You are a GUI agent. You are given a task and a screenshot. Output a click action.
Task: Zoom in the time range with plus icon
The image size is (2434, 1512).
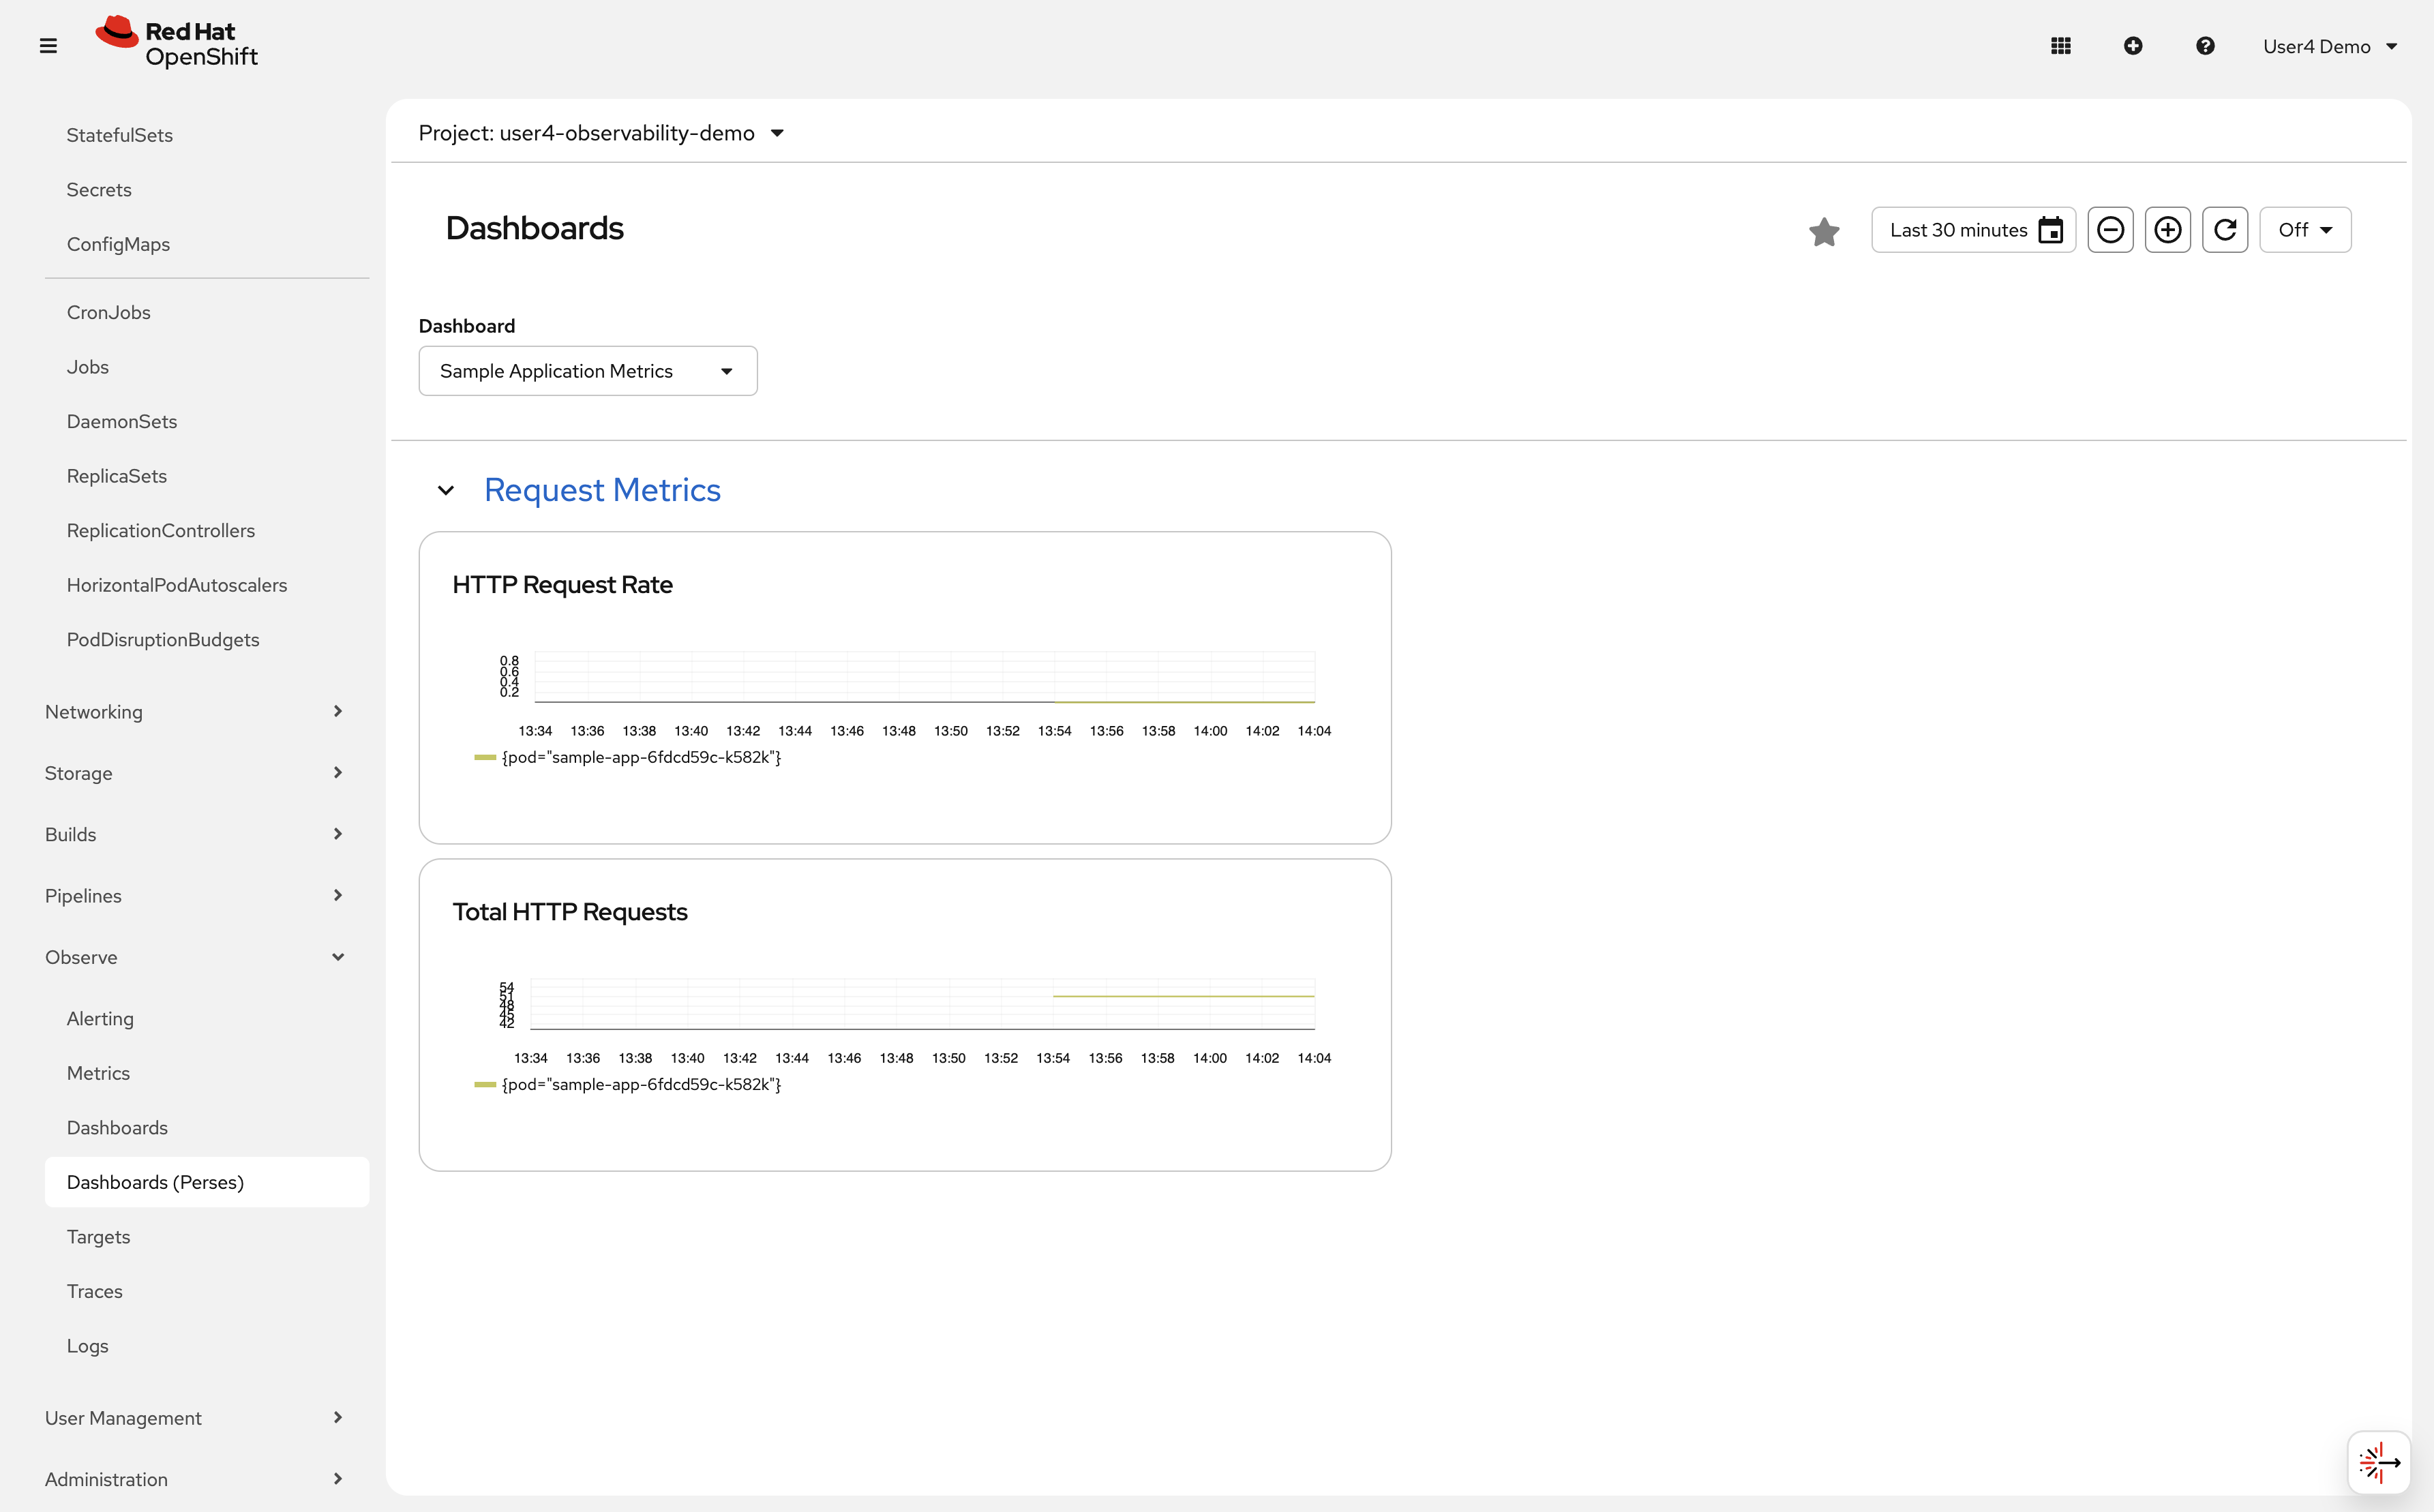(2168, 229)
